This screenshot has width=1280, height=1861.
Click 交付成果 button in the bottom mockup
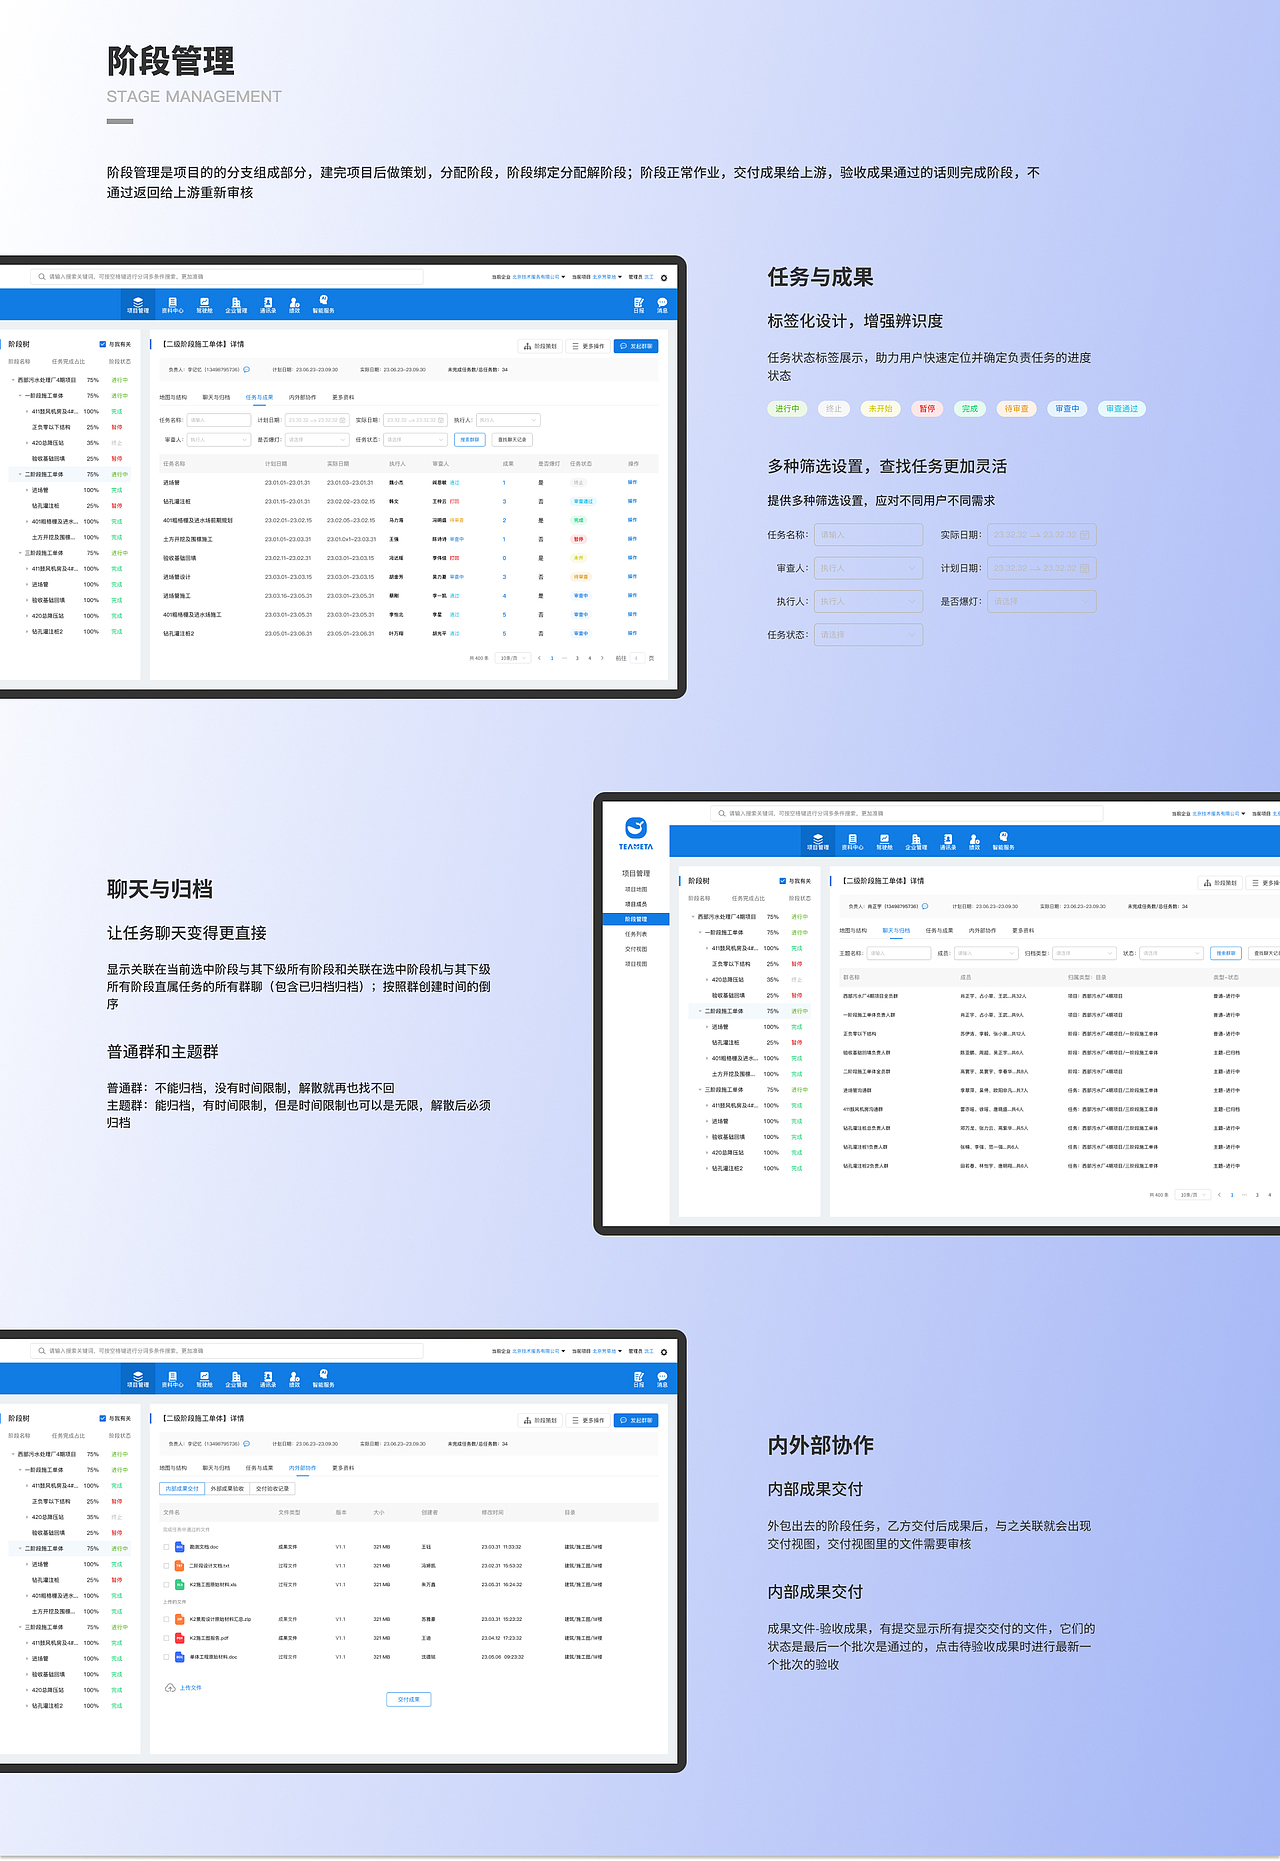point(408,1699)
